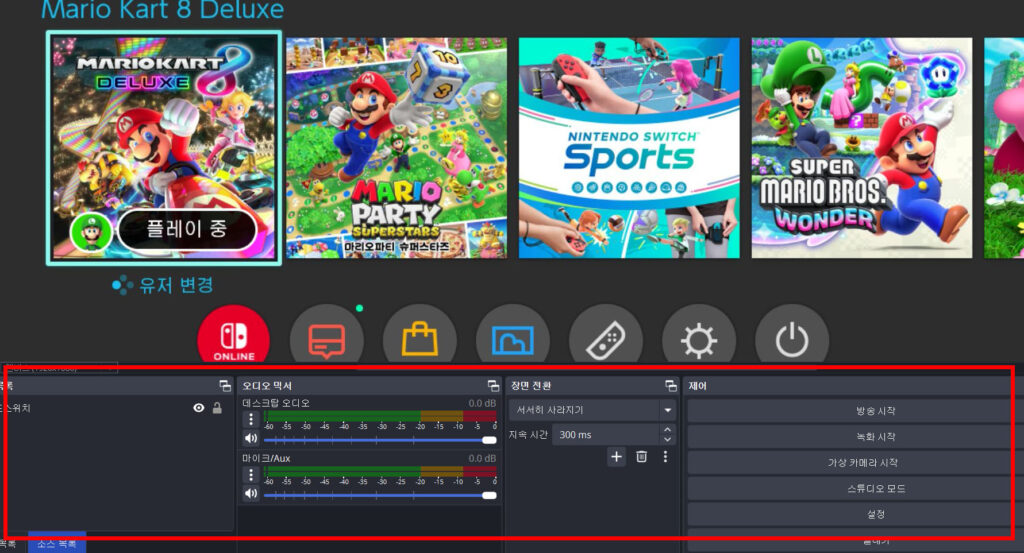Mute 데스크탑 오디오 with speaker icon
The height and width of the screenshot is (553, 1024).
coord(251,438)
